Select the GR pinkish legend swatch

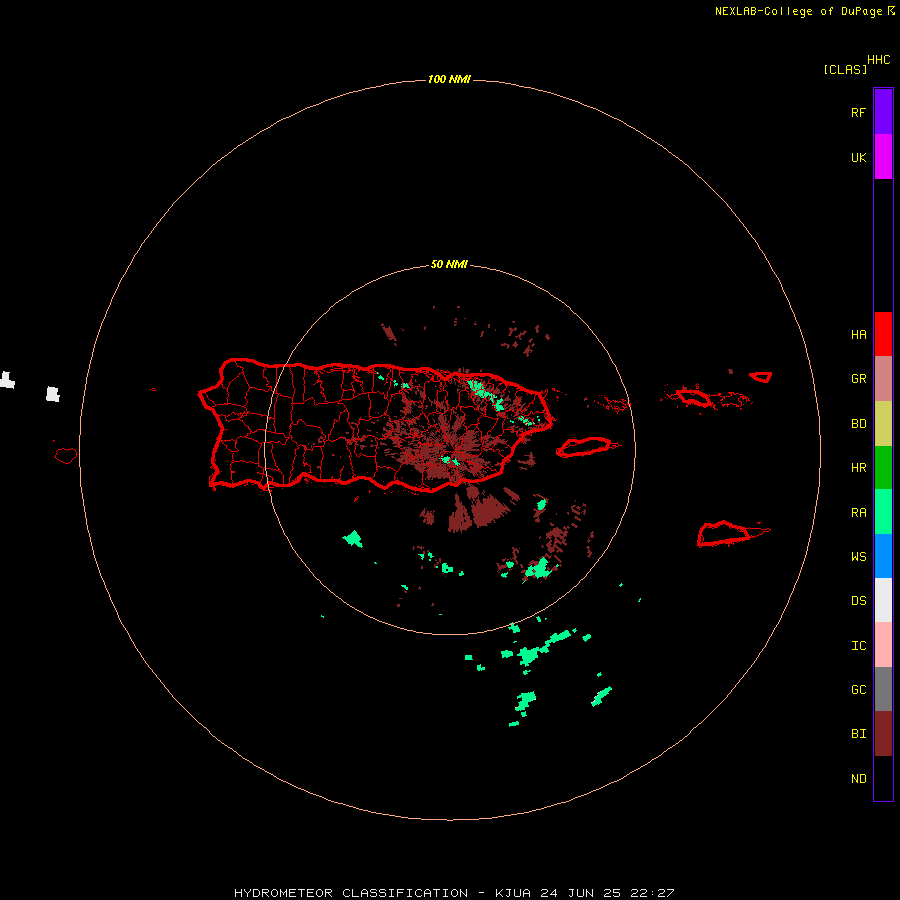(883, 379)
